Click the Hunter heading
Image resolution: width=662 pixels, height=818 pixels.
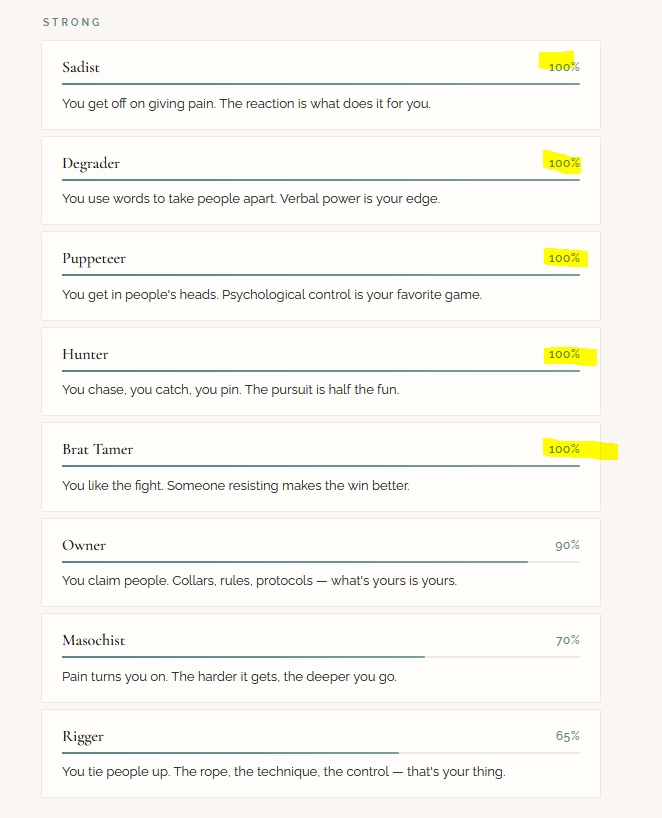85,354
